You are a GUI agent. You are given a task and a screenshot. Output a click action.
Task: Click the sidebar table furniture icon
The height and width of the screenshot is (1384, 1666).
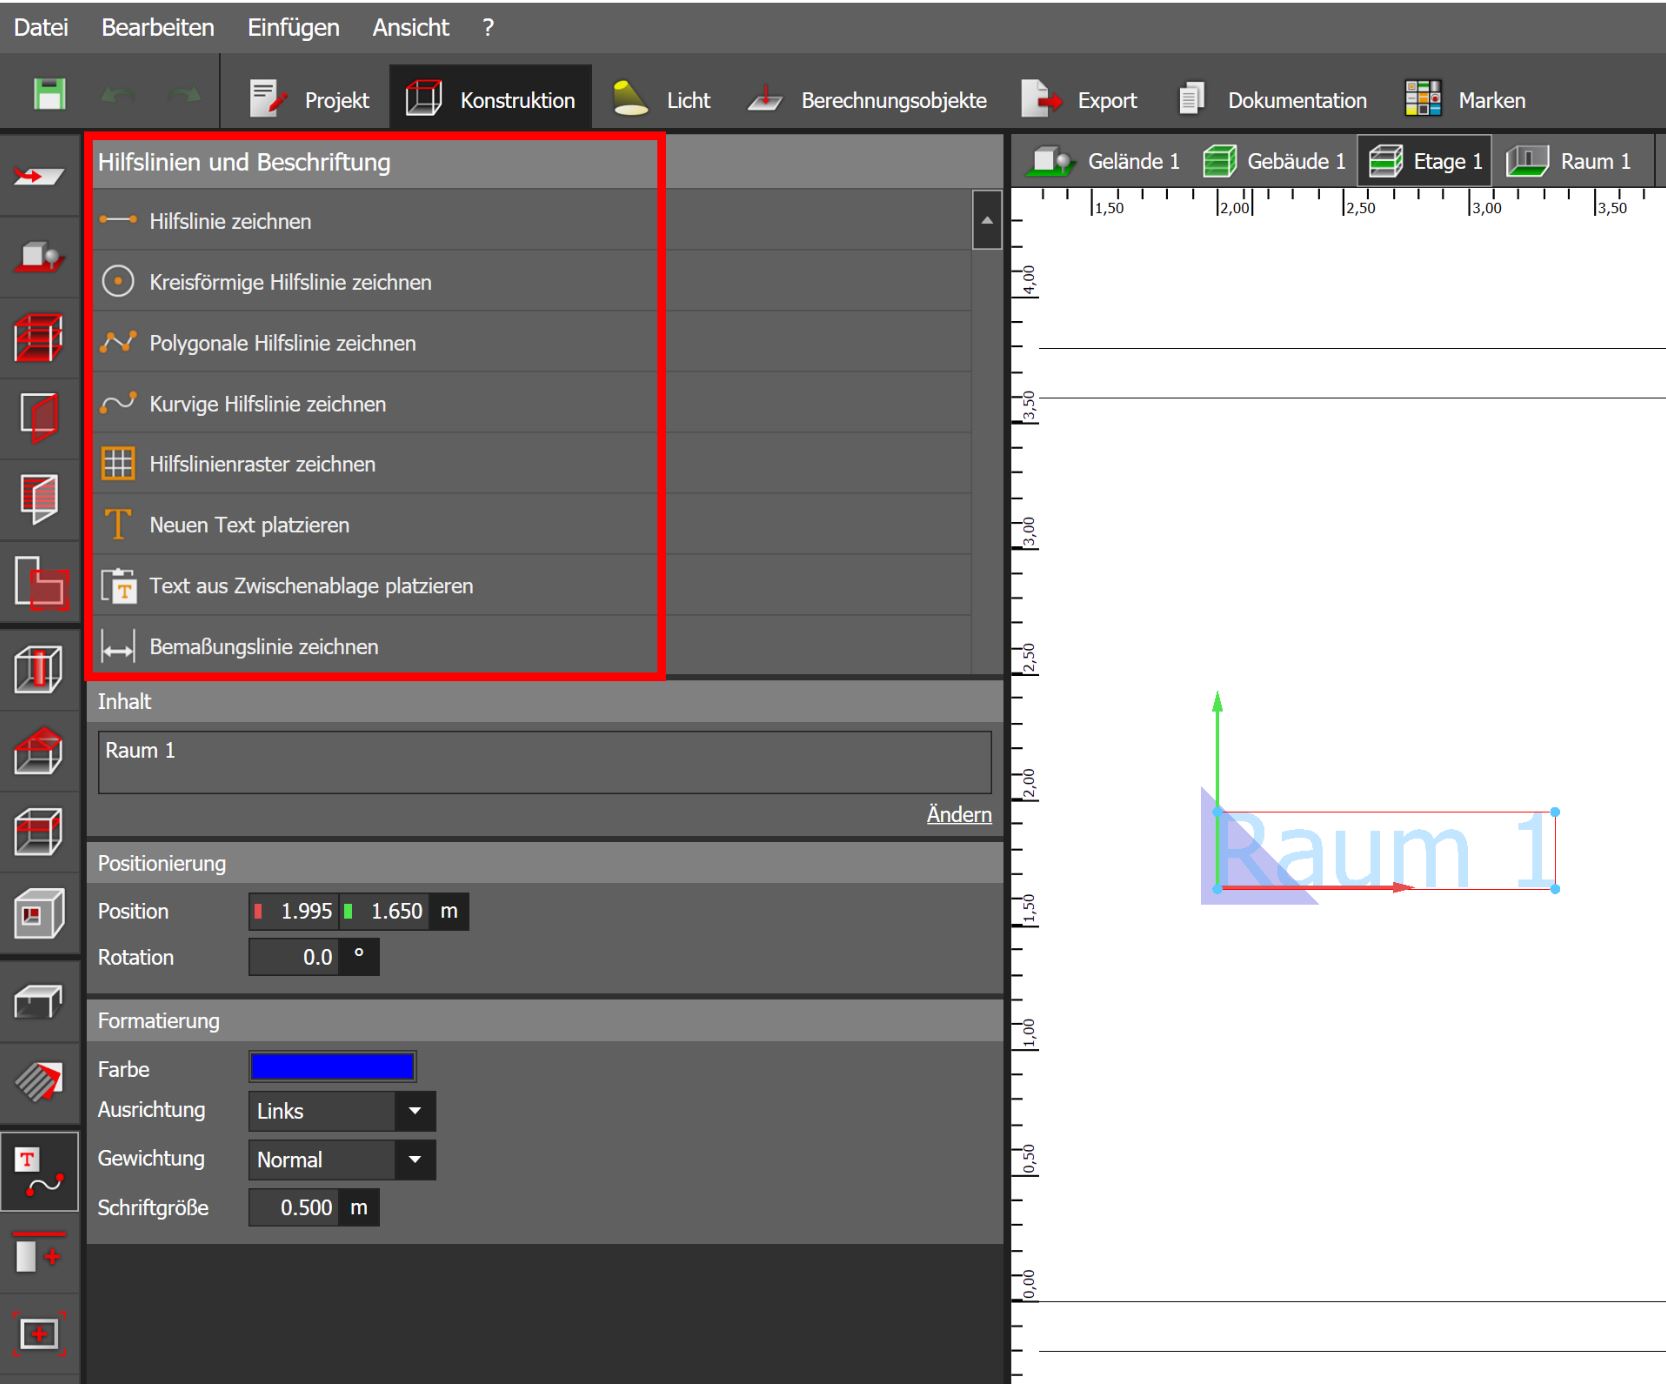(x=40, y=1001)
